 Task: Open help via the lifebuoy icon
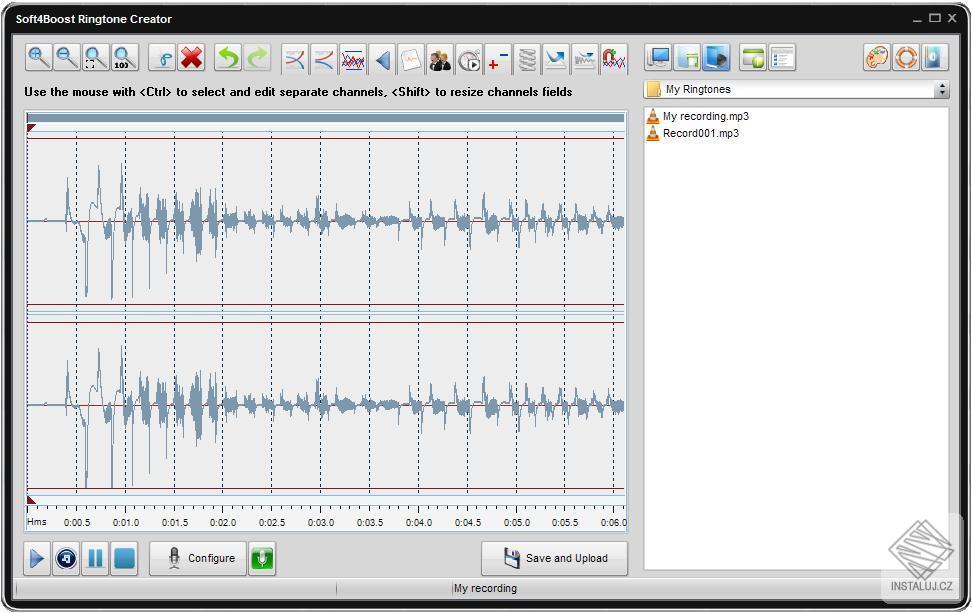click(x=906, y=58)
